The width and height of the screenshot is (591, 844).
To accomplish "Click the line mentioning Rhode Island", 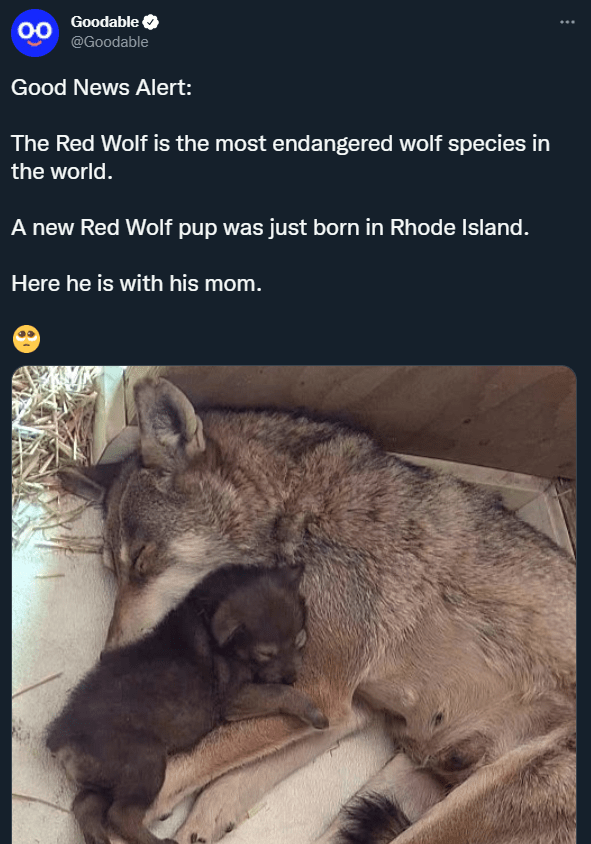I will click(270, 227).
